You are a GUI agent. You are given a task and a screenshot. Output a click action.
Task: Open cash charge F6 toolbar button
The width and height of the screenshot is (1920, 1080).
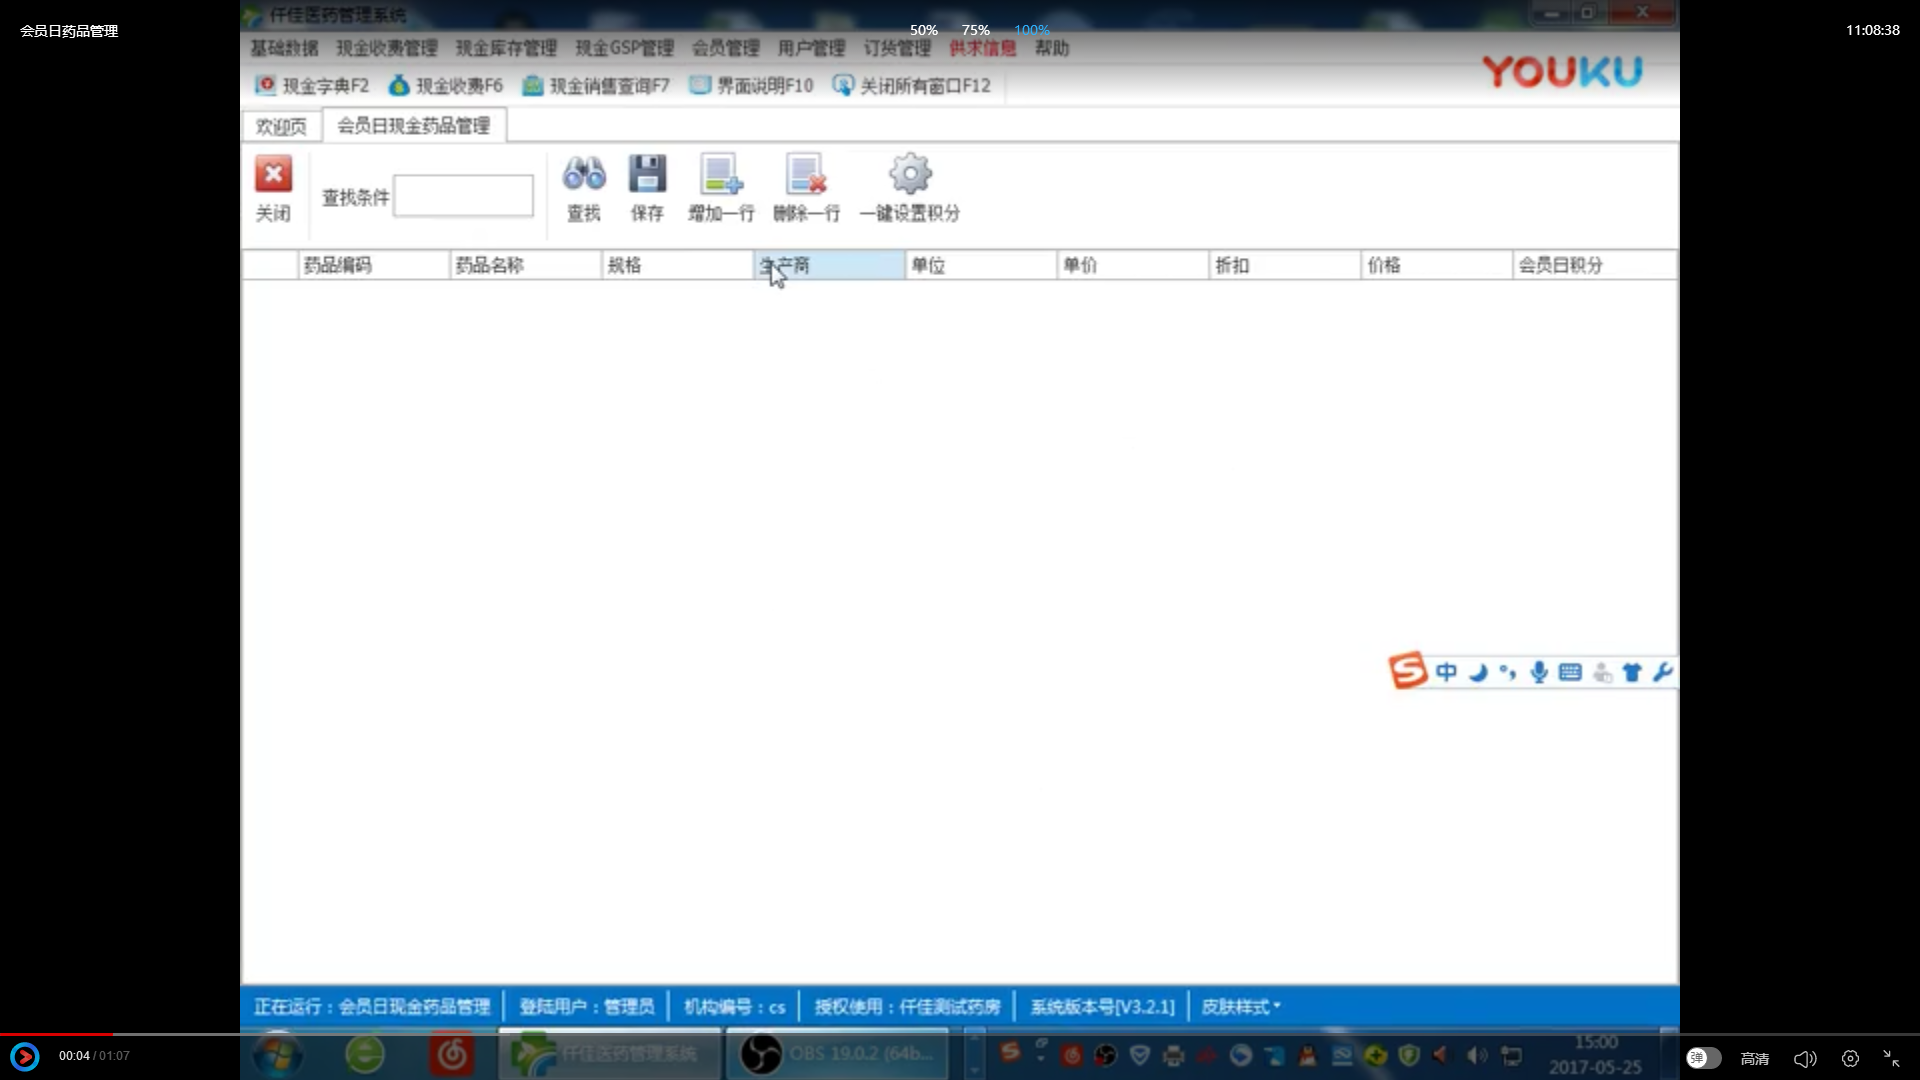tap(446, 86)
